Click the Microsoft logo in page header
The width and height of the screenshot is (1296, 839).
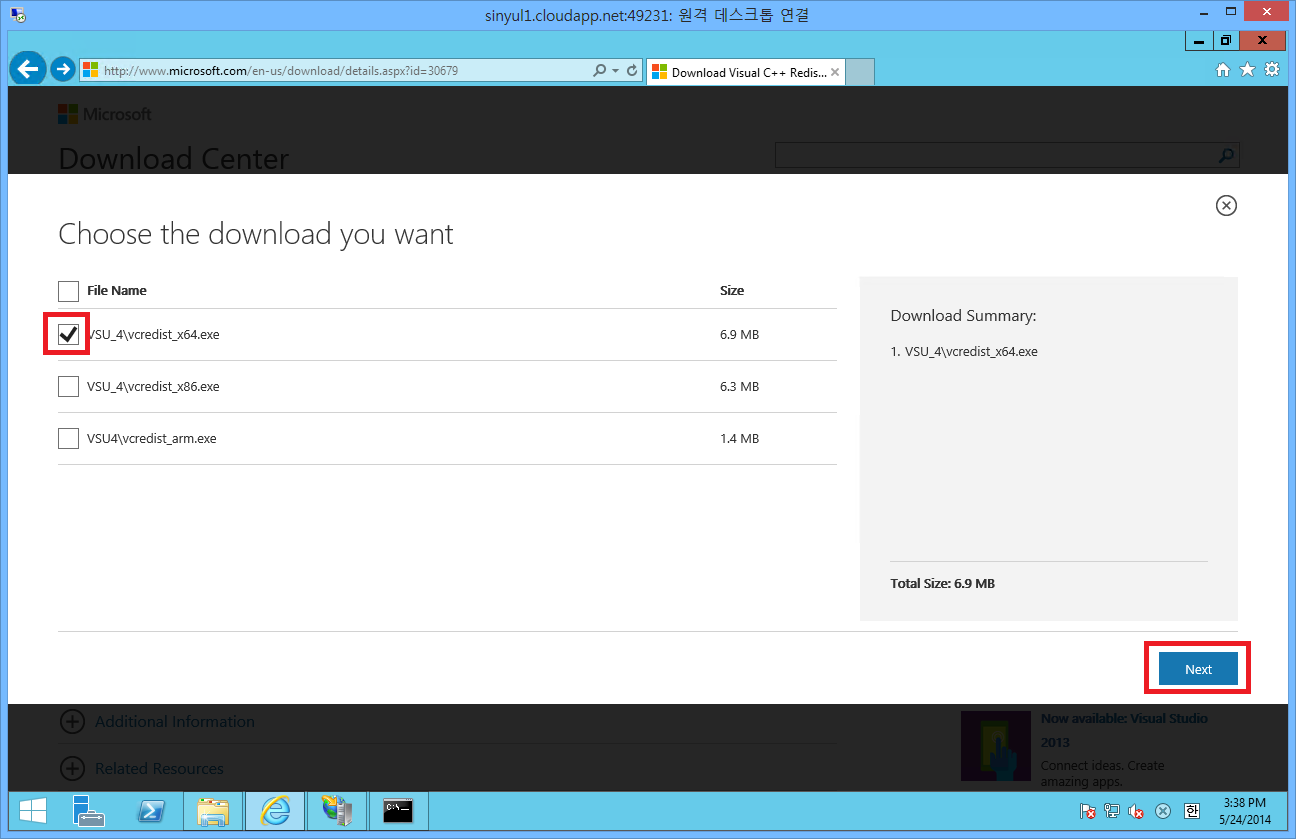[105, 114]
